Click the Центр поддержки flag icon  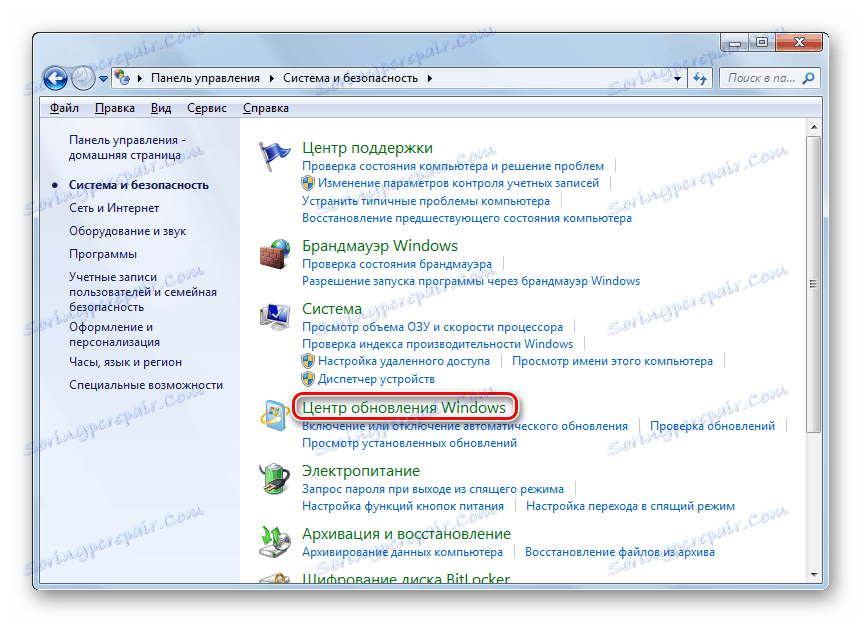tap(274, 156)
